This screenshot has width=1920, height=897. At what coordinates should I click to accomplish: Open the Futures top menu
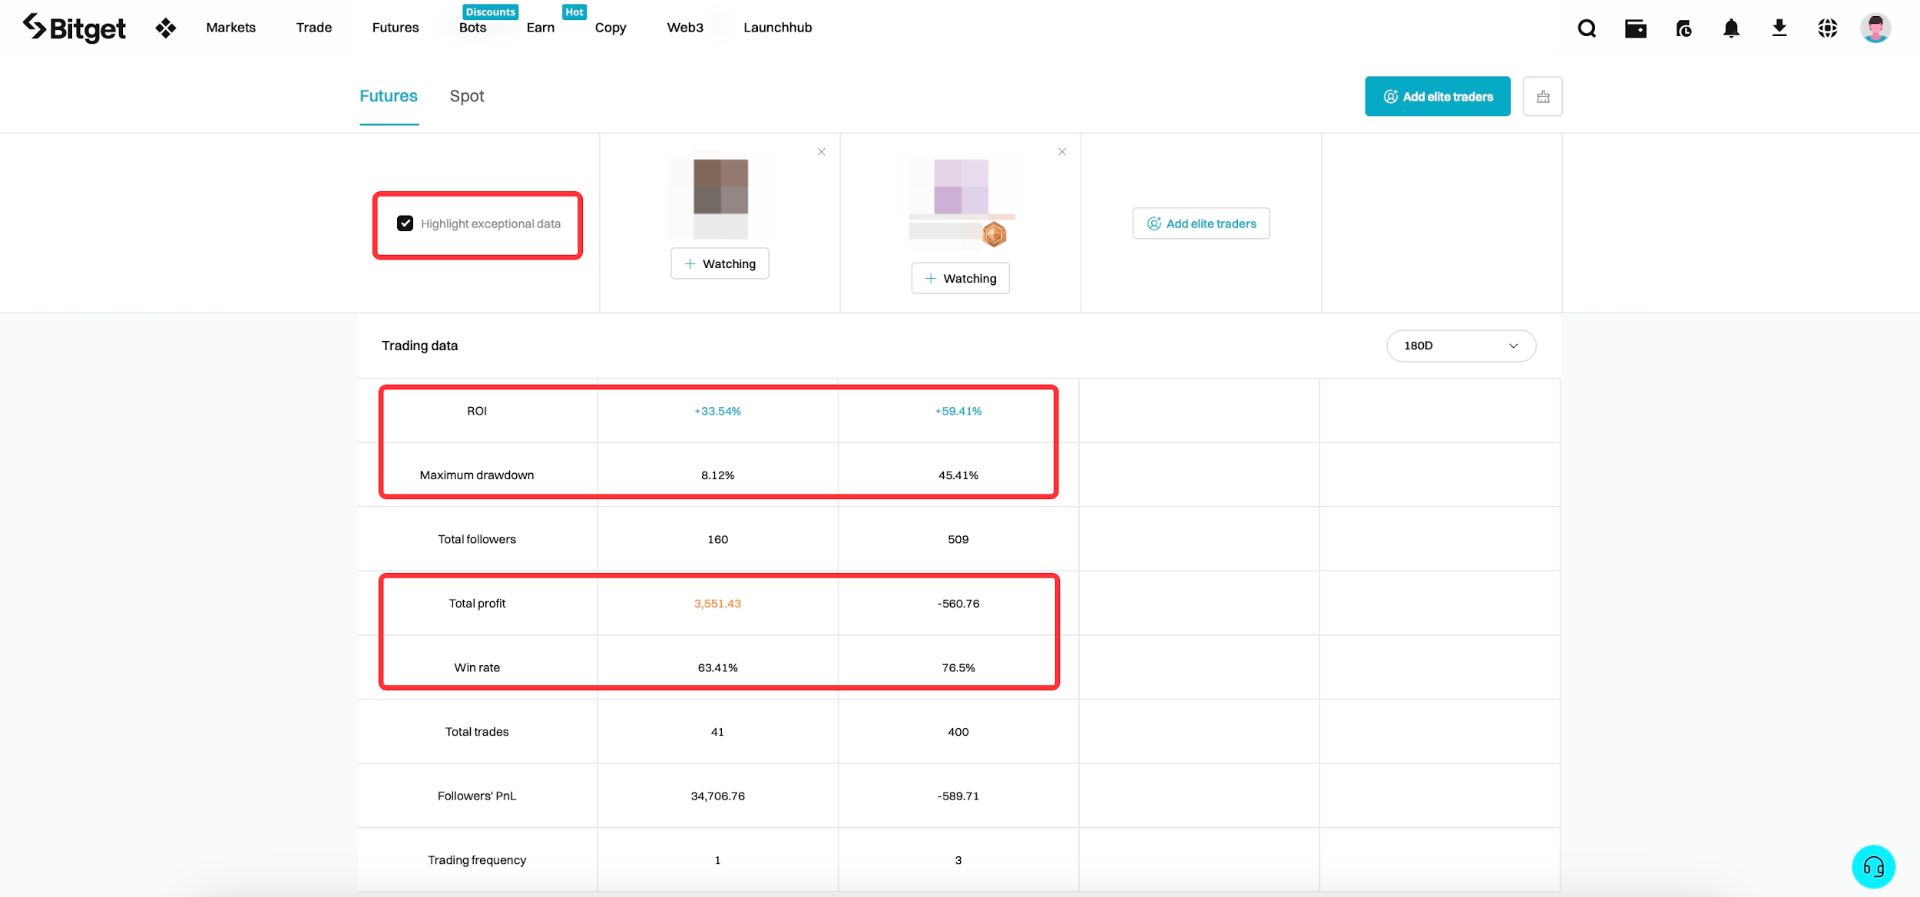(x=395, y=28)
